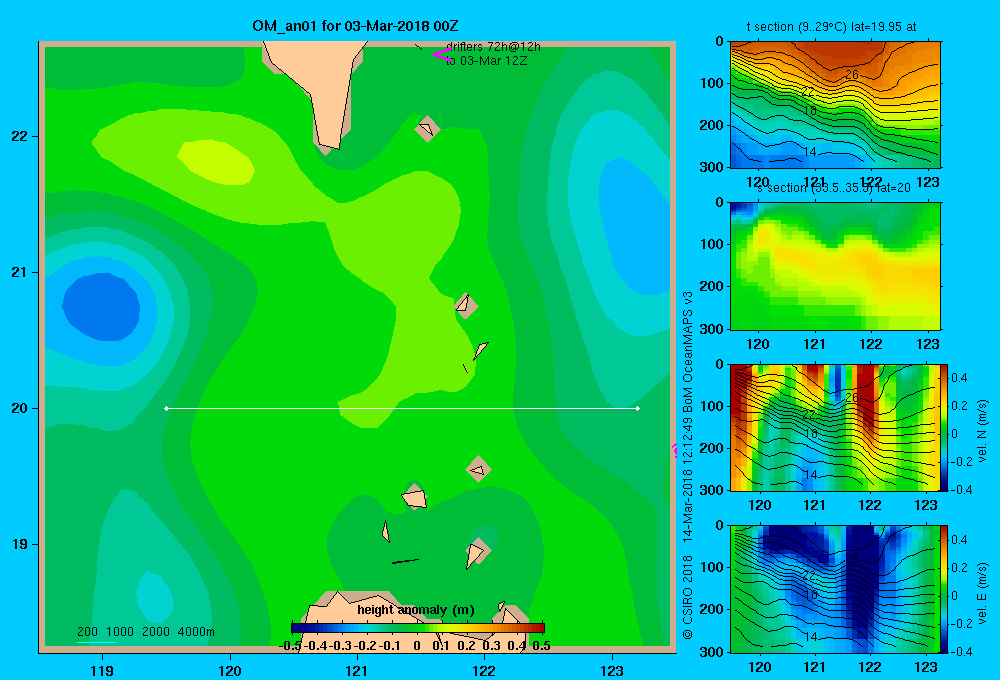Click the vel. N color scale bar
This screenshot has height=680, width=1000.
(x=945, y=427)
